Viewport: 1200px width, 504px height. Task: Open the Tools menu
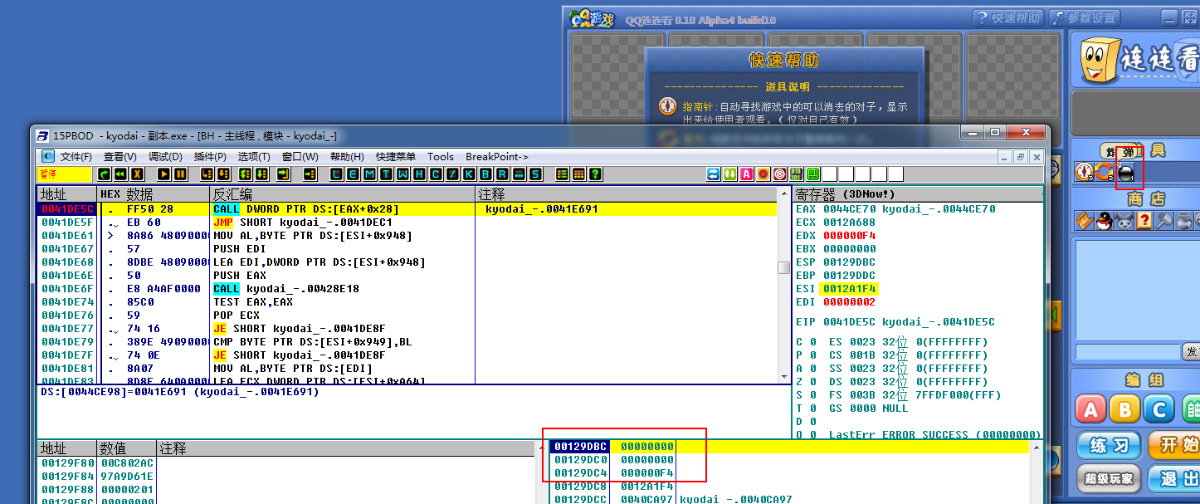(440, 157)
